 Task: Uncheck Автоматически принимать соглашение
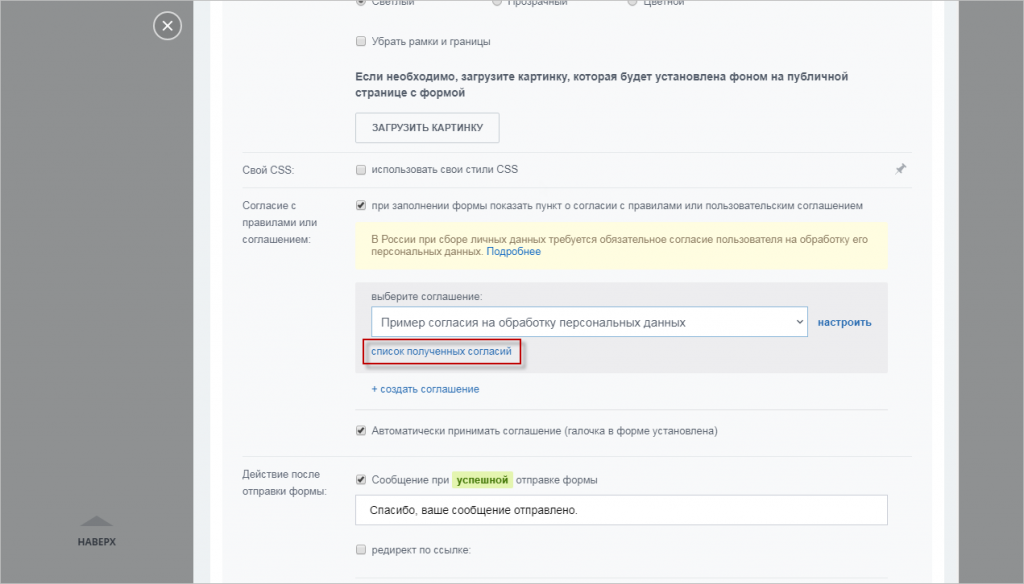[x=360, y=430]
